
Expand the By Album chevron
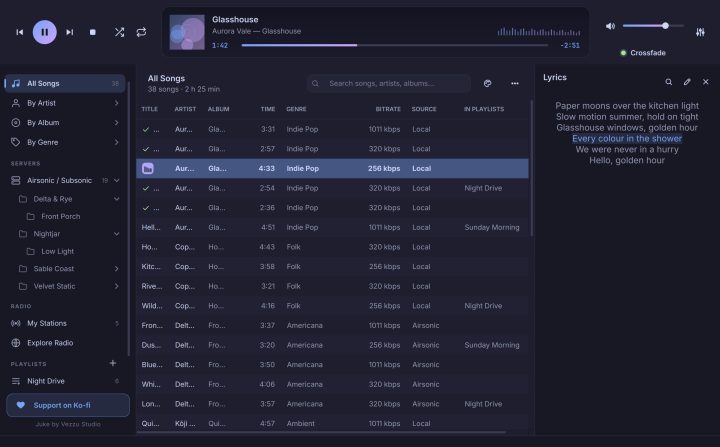tap(117, 123)
